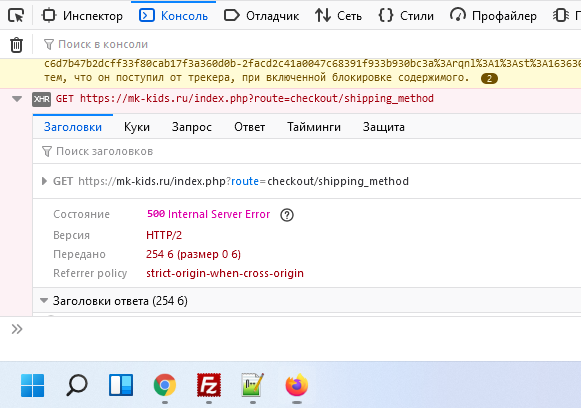
Task: Switch to the Консоль tab
Action: pyautogui.click(x=173, y=16)
